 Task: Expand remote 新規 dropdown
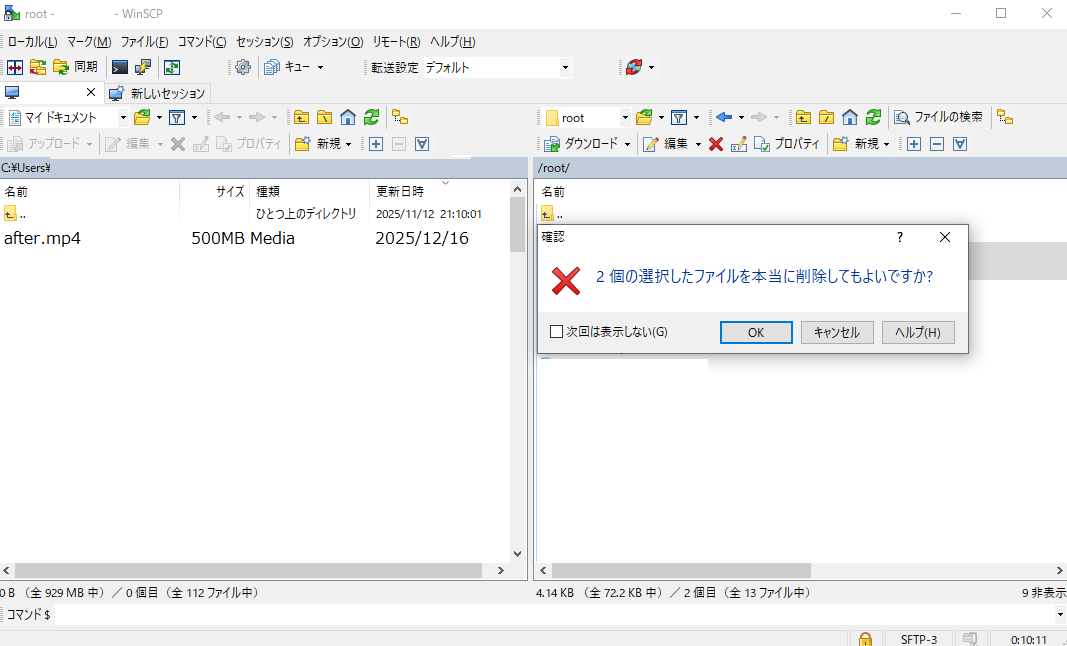(x=886, y=144)
